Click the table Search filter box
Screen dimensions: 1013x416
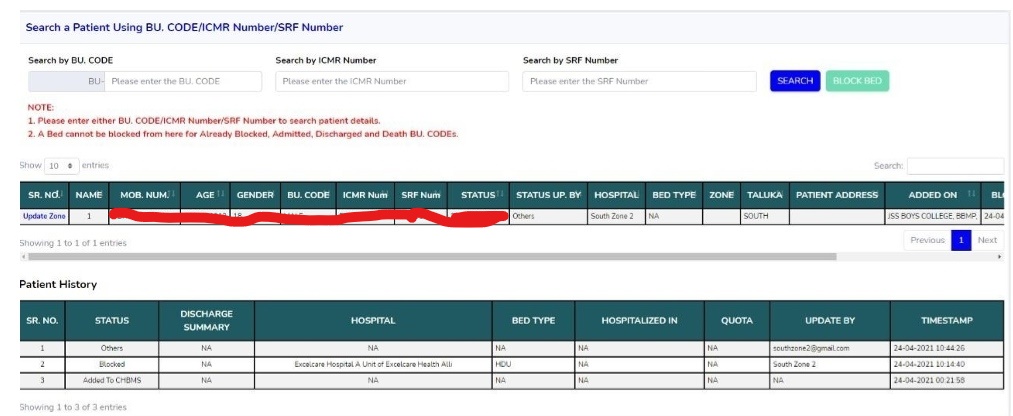click(x=954, y=166)
